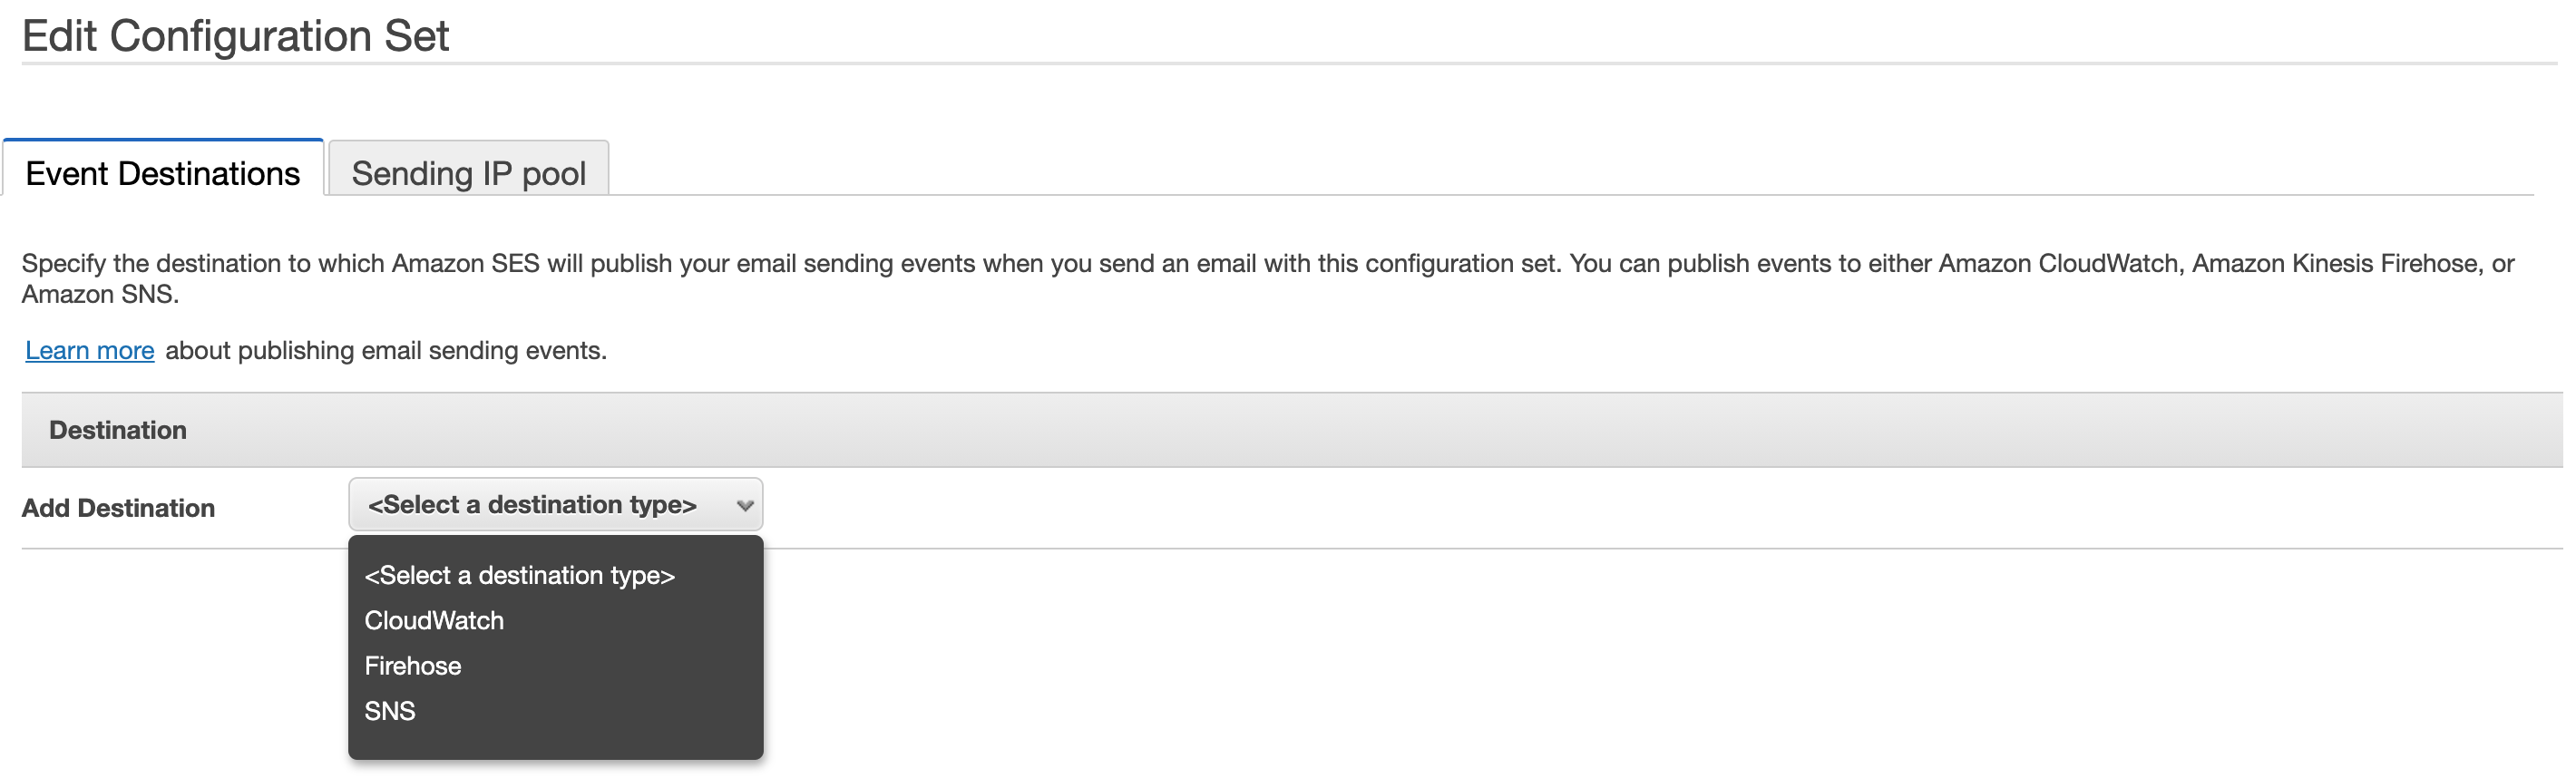
Task: Open the Sending IP pool tab
Action: point(468,173)
